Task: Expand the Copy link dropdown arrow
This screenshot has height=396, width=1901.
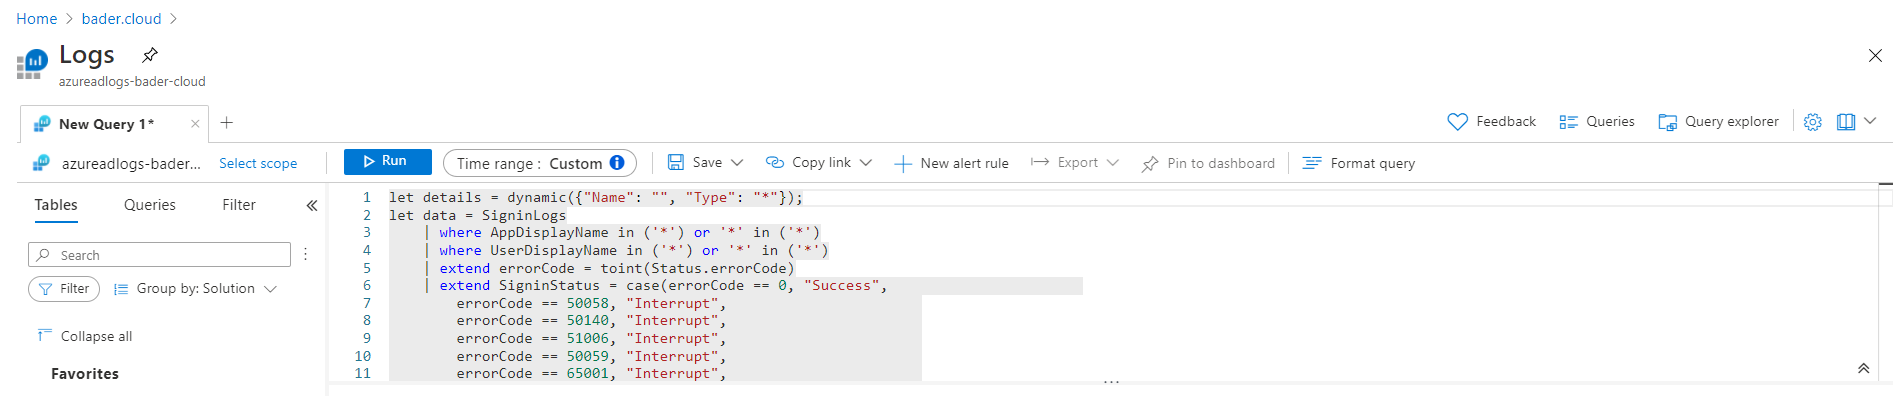Action: [866, 162]
